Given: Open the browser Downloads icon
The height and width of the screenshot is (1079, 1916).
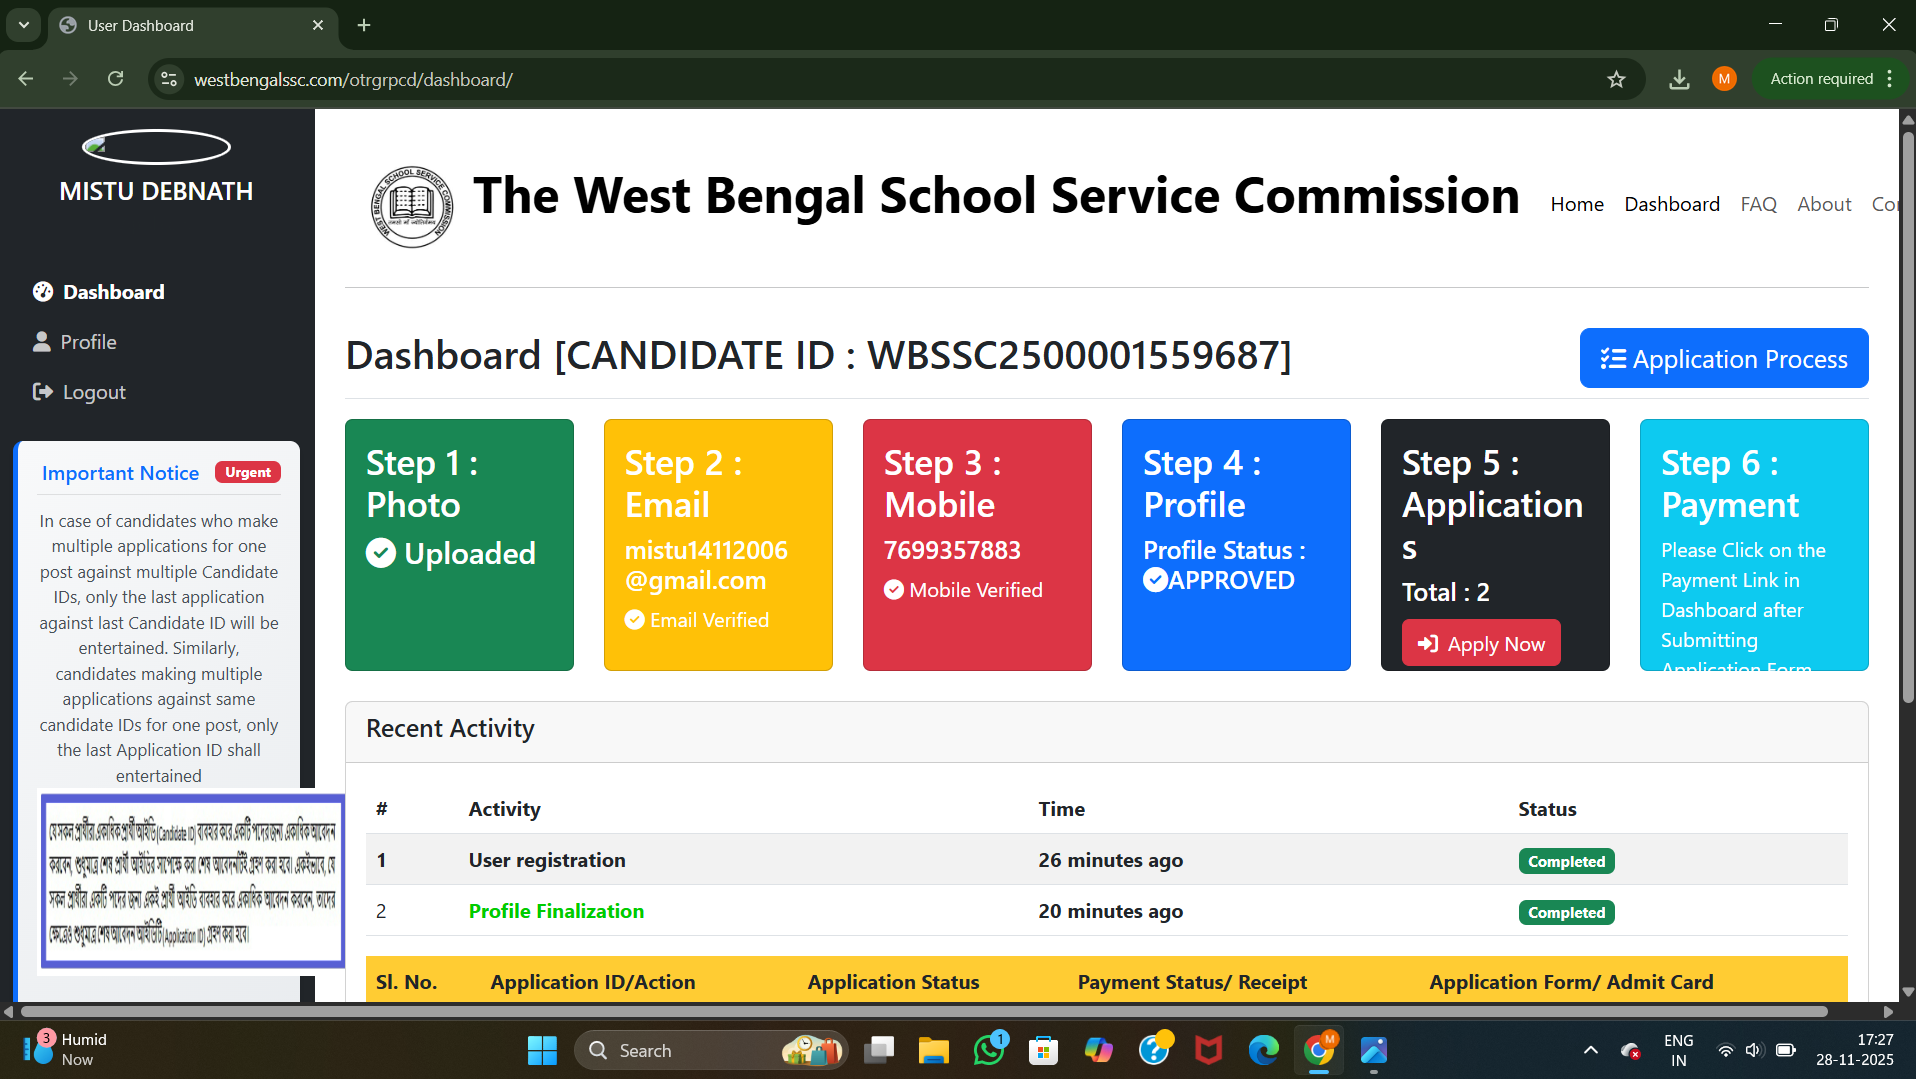Looking at the screenshot, I should click(x=1680, y=79).
